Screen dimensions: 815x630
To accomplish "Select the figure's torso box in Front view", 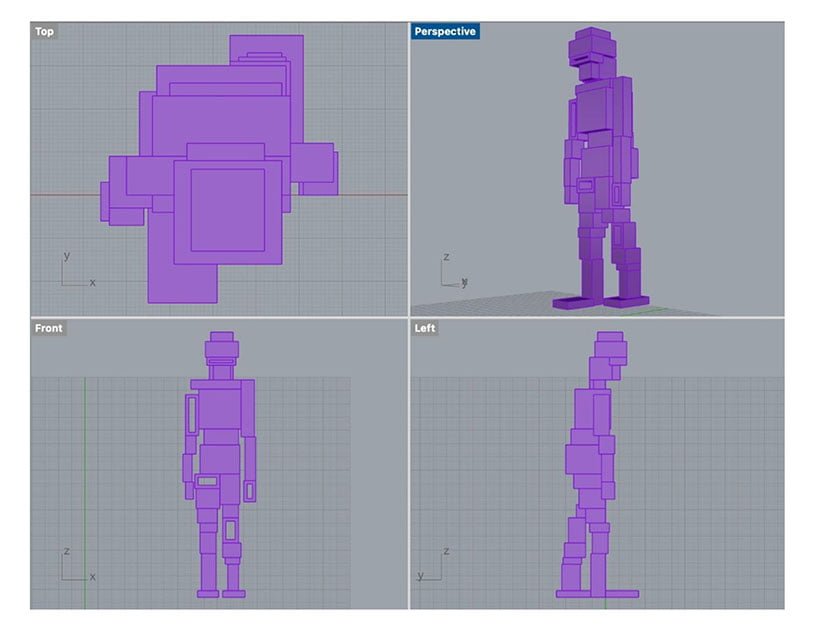I will [x=221, y=408].
